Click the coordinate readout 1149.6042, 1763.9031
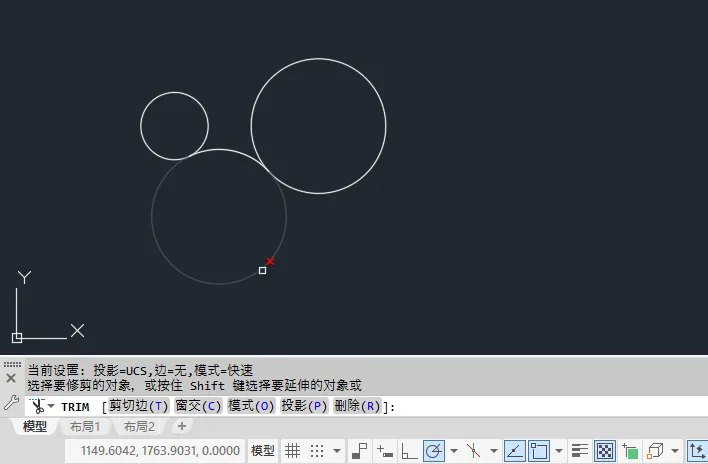 pos(160,450)
